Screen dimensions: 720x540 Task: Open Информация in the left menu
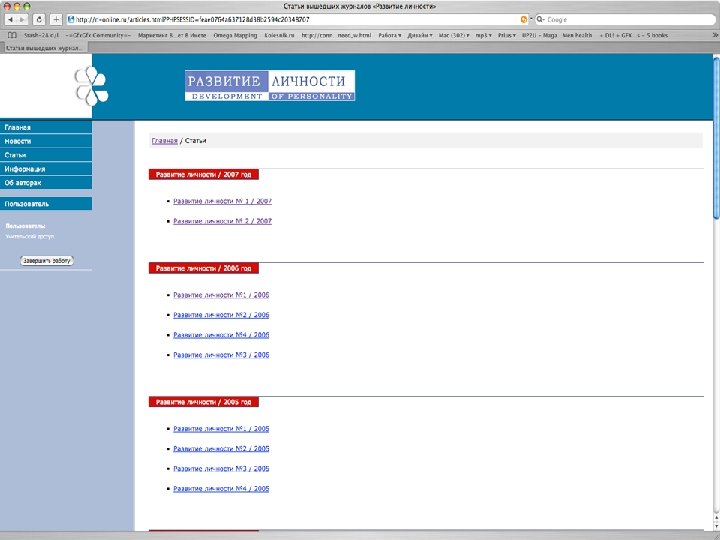[x=46, y=169]
